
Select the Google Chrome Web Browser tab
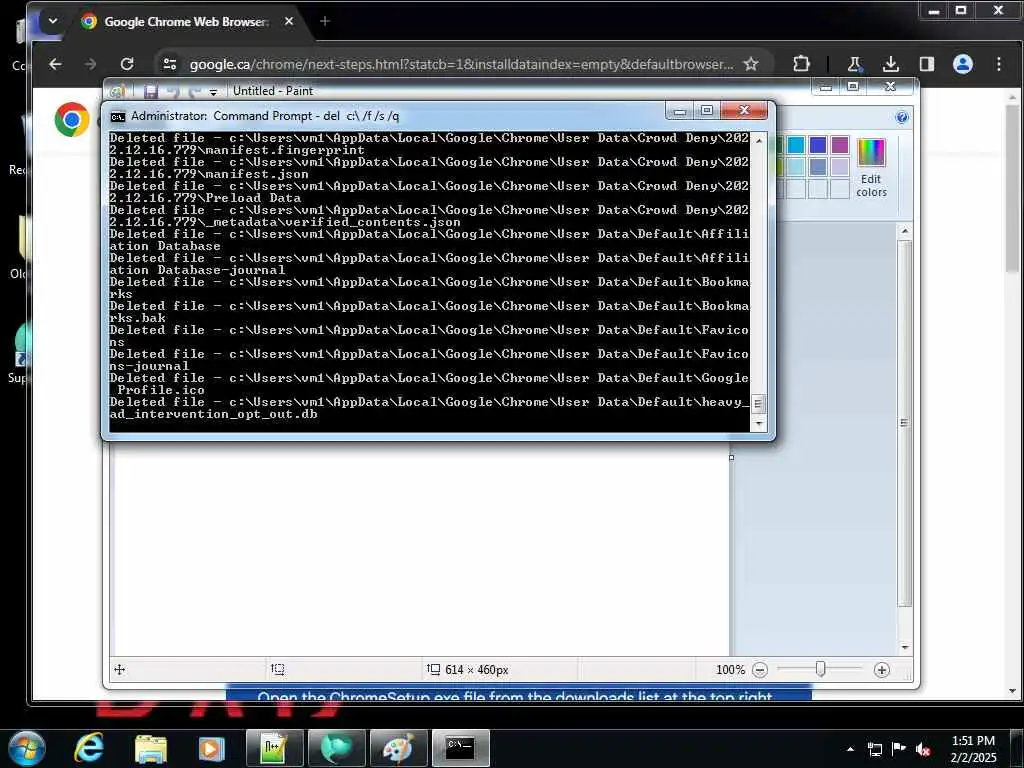tap(186, 22)
